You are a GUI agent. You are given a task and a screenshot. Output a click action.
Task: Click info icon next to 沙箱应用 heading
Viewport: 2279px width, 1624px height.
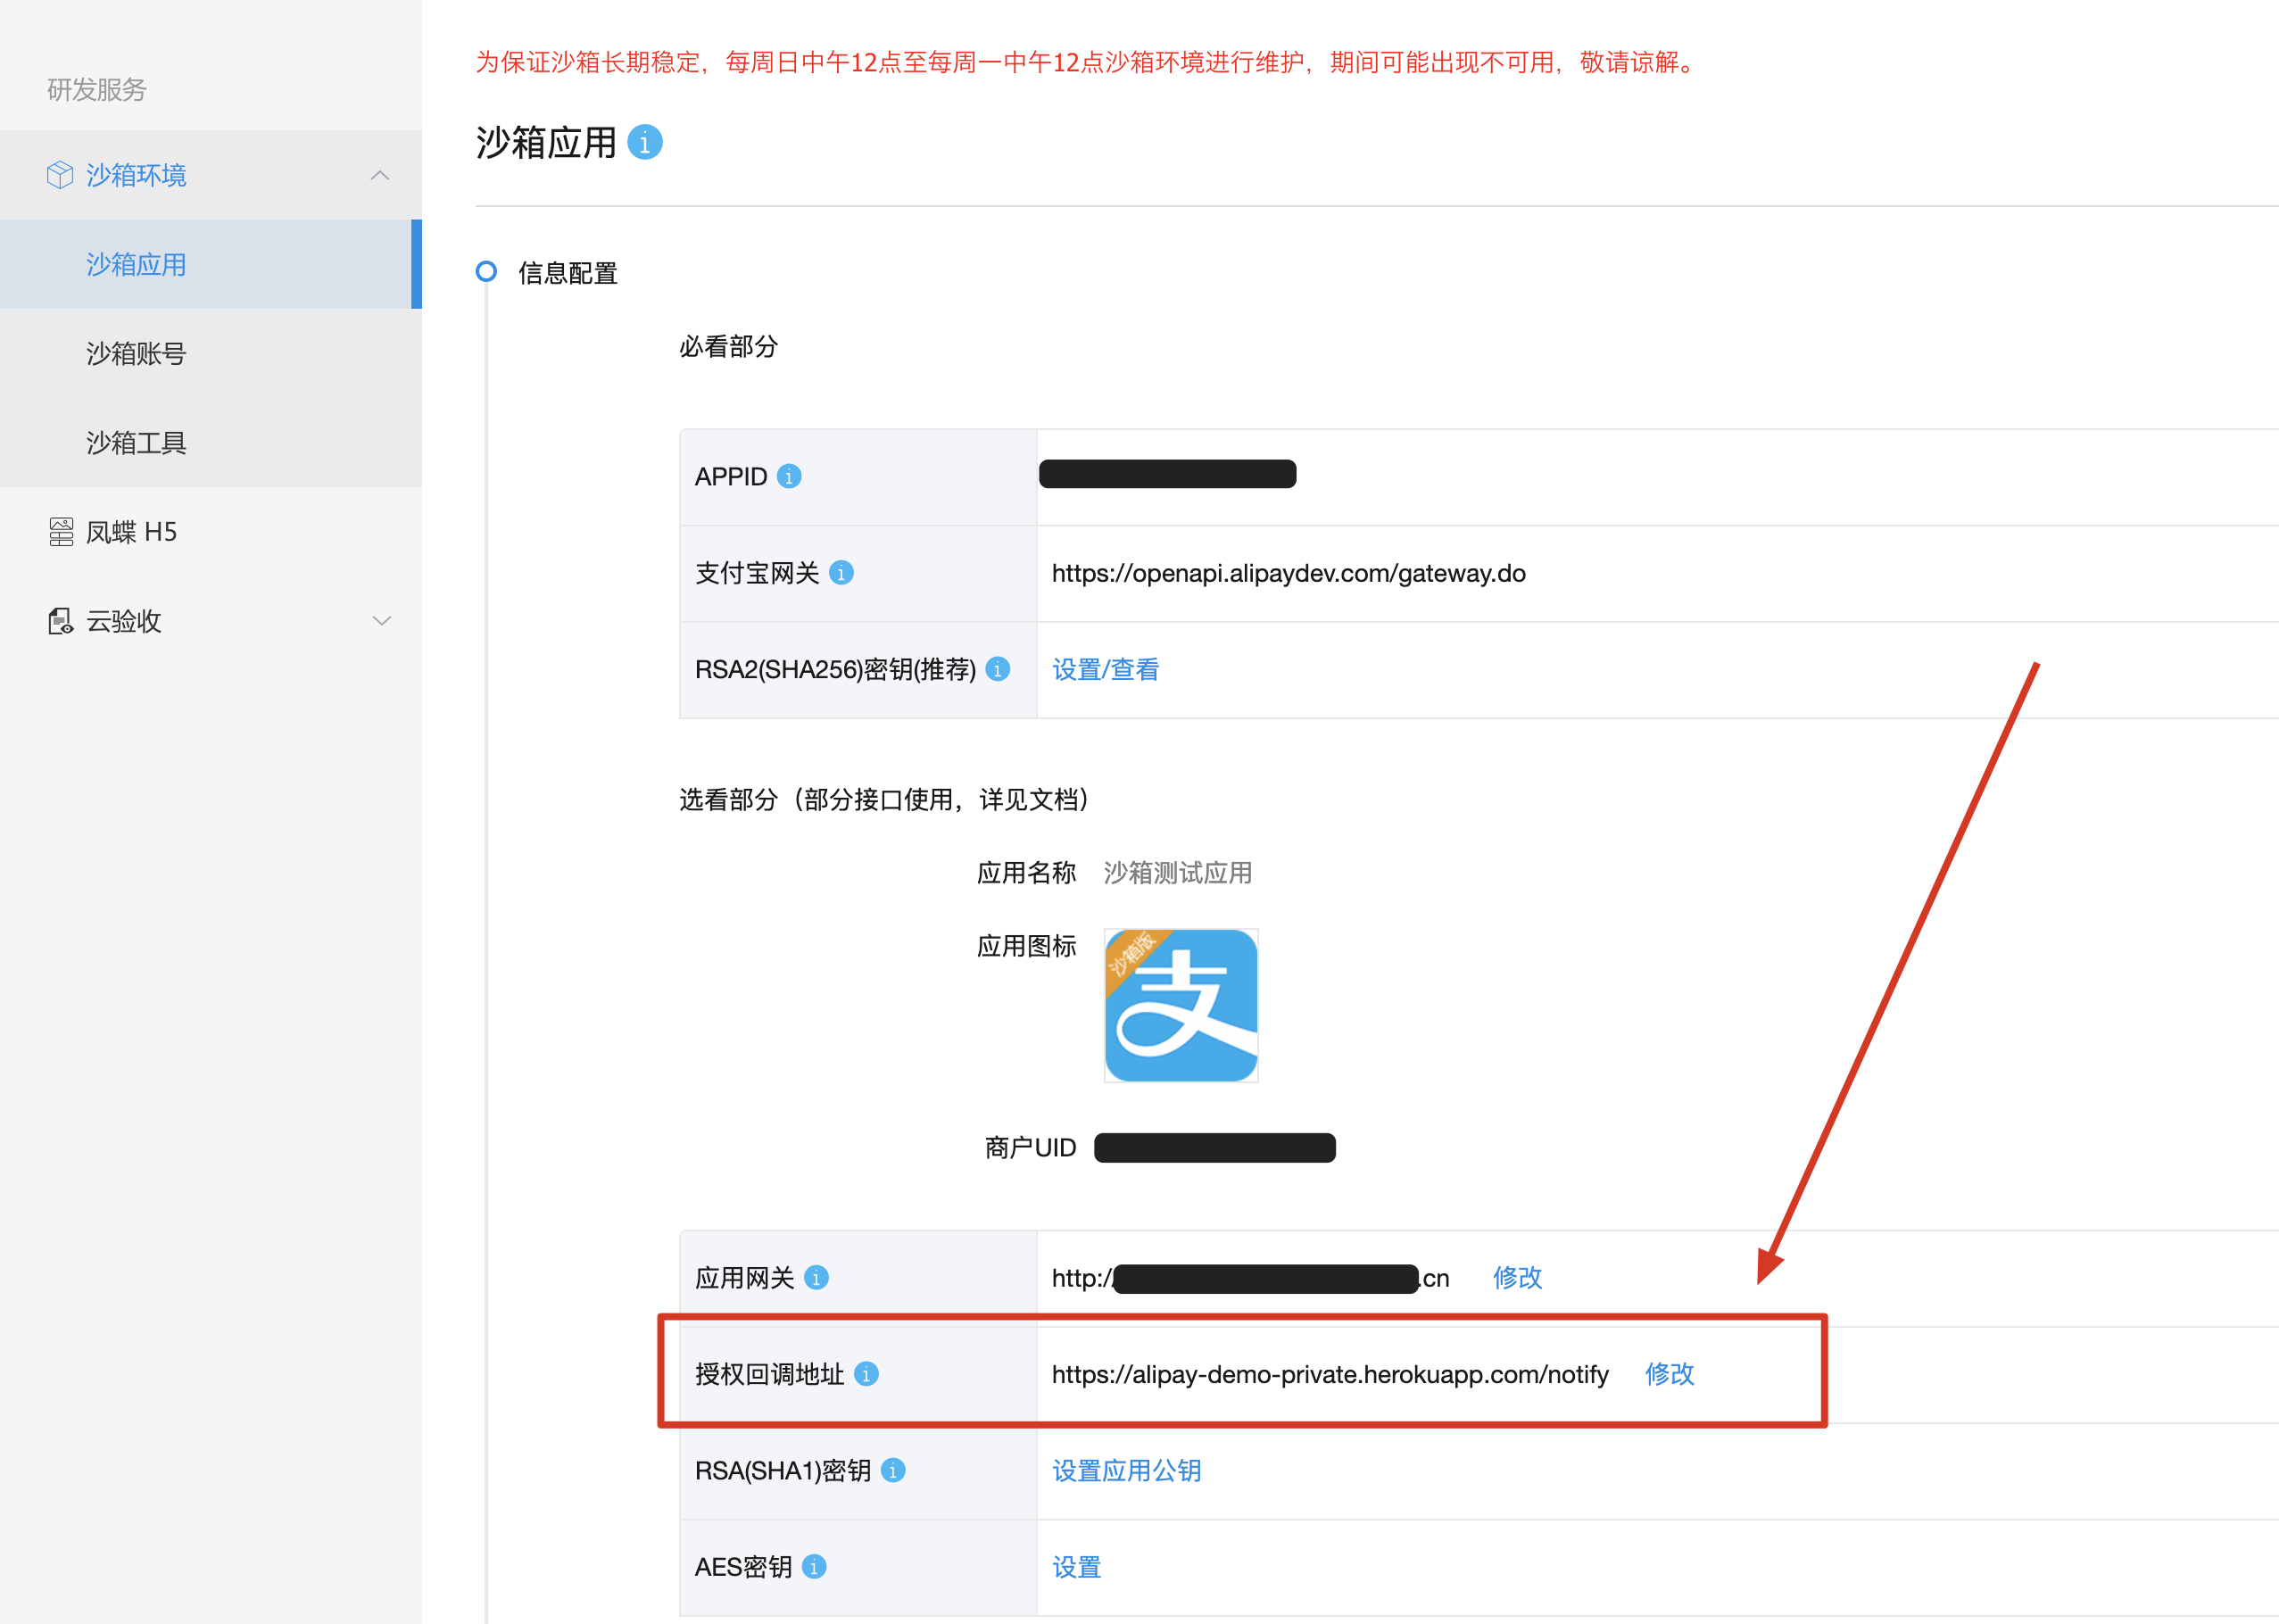click(644, 143)
